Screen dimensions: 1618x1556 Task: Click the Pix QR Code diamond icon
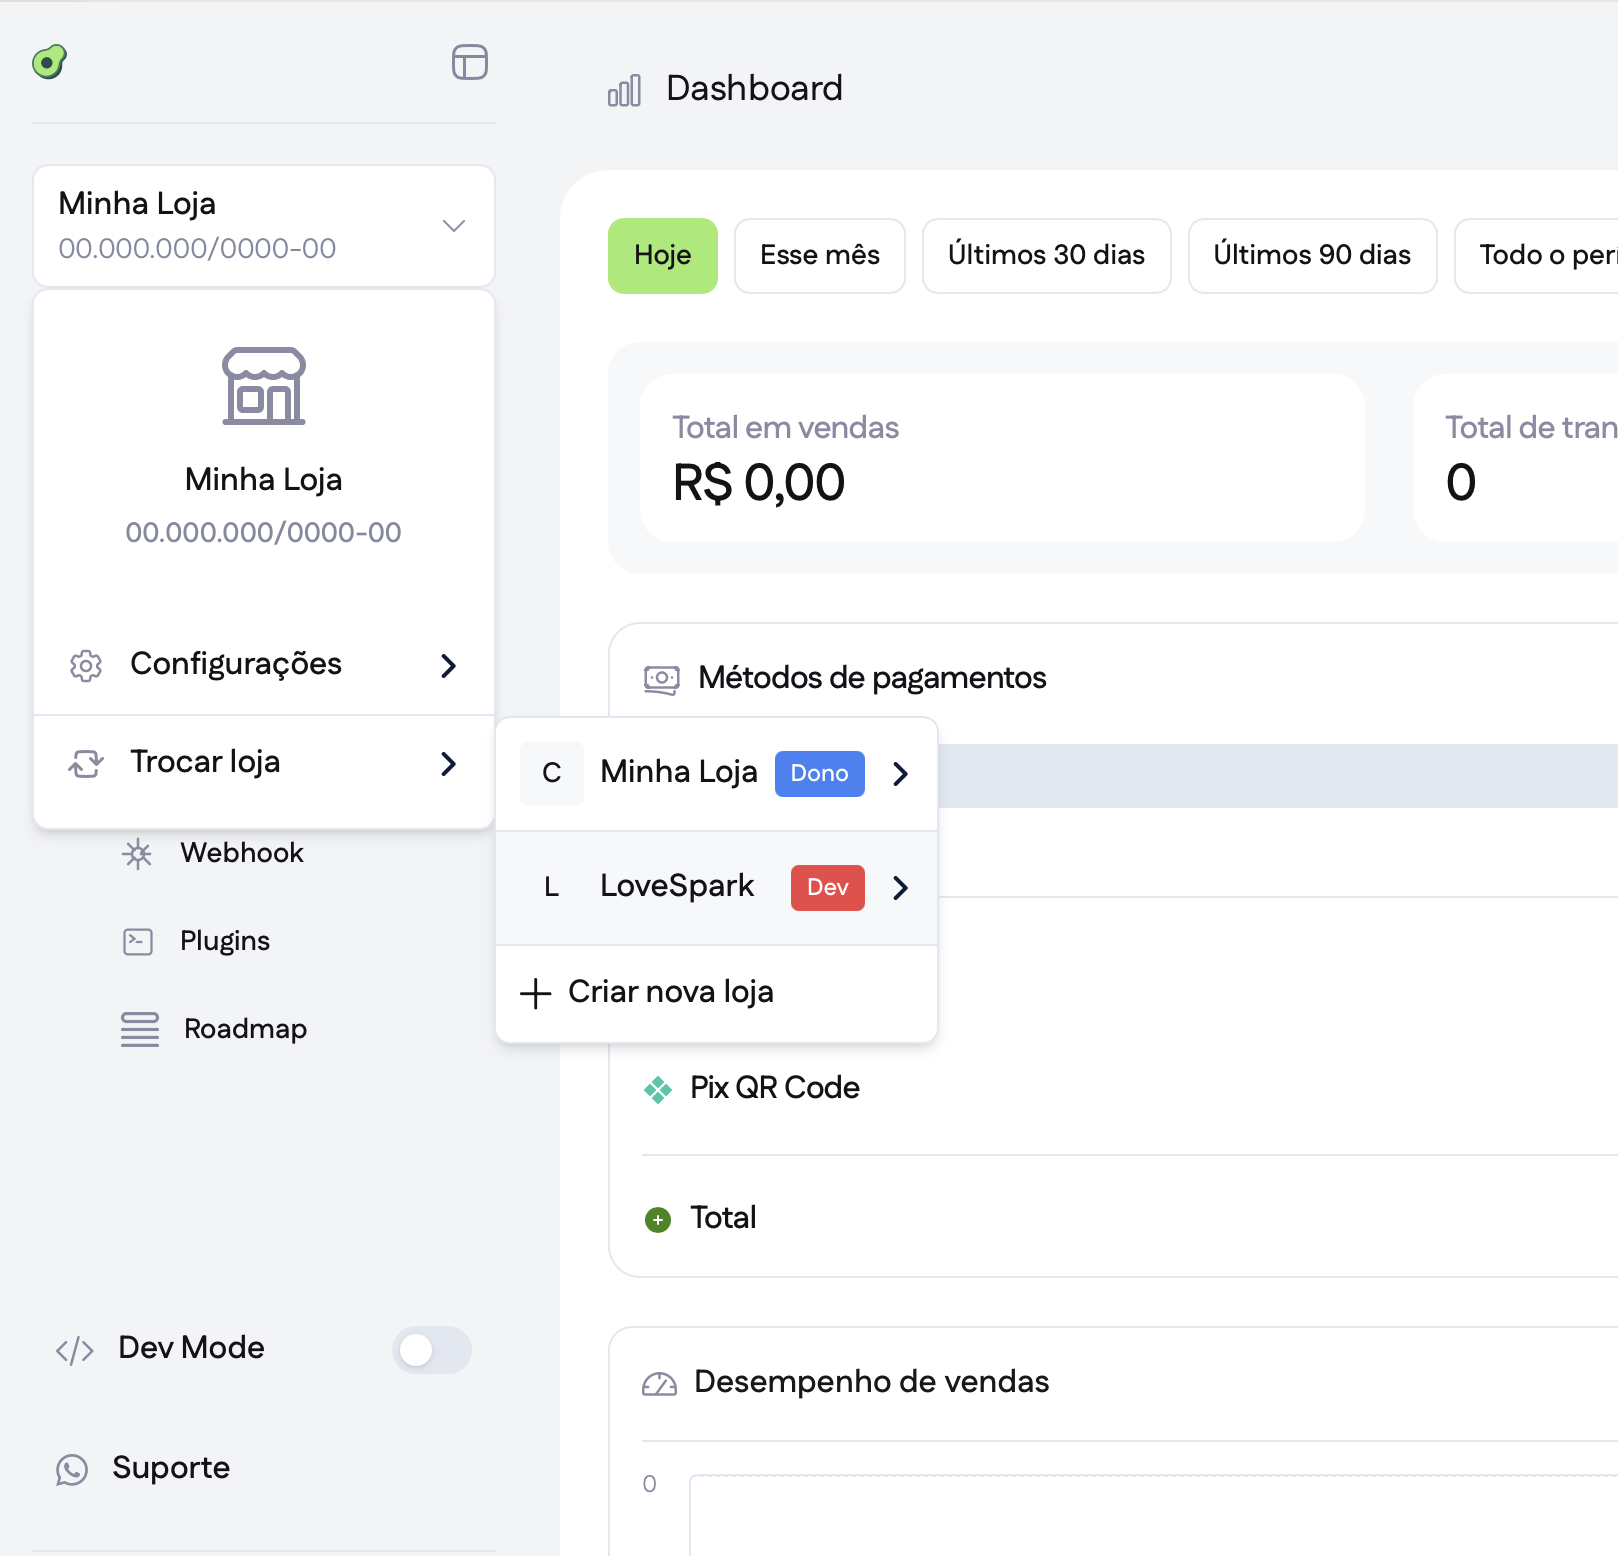tap(658, 1089)
